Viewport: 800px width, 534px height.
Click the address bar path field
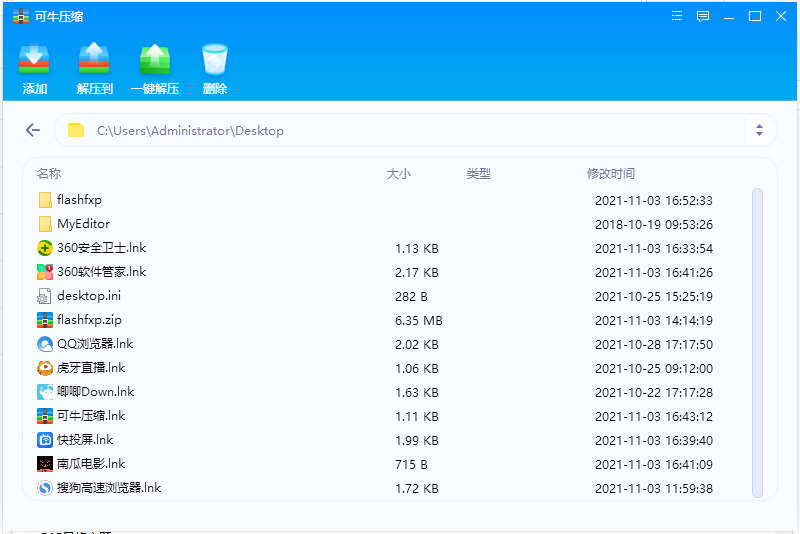tap(400, 130)
